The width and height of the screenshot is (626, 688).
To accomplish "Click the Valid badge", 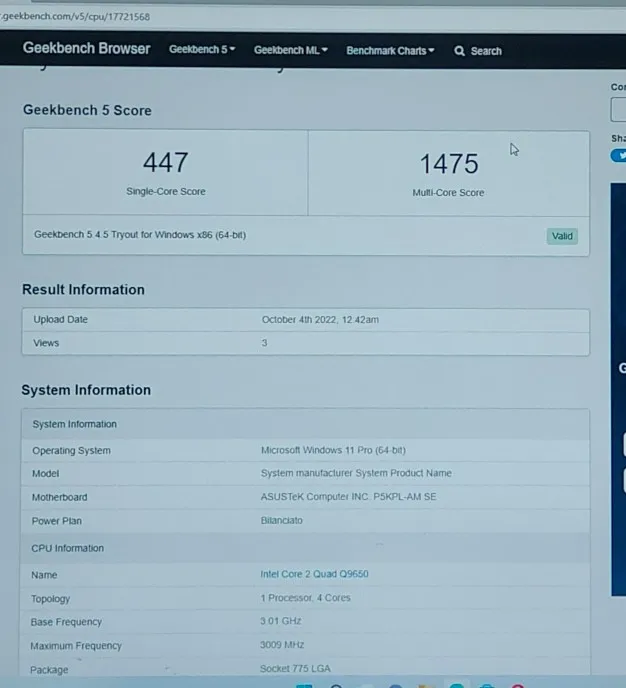I will 562,236.
